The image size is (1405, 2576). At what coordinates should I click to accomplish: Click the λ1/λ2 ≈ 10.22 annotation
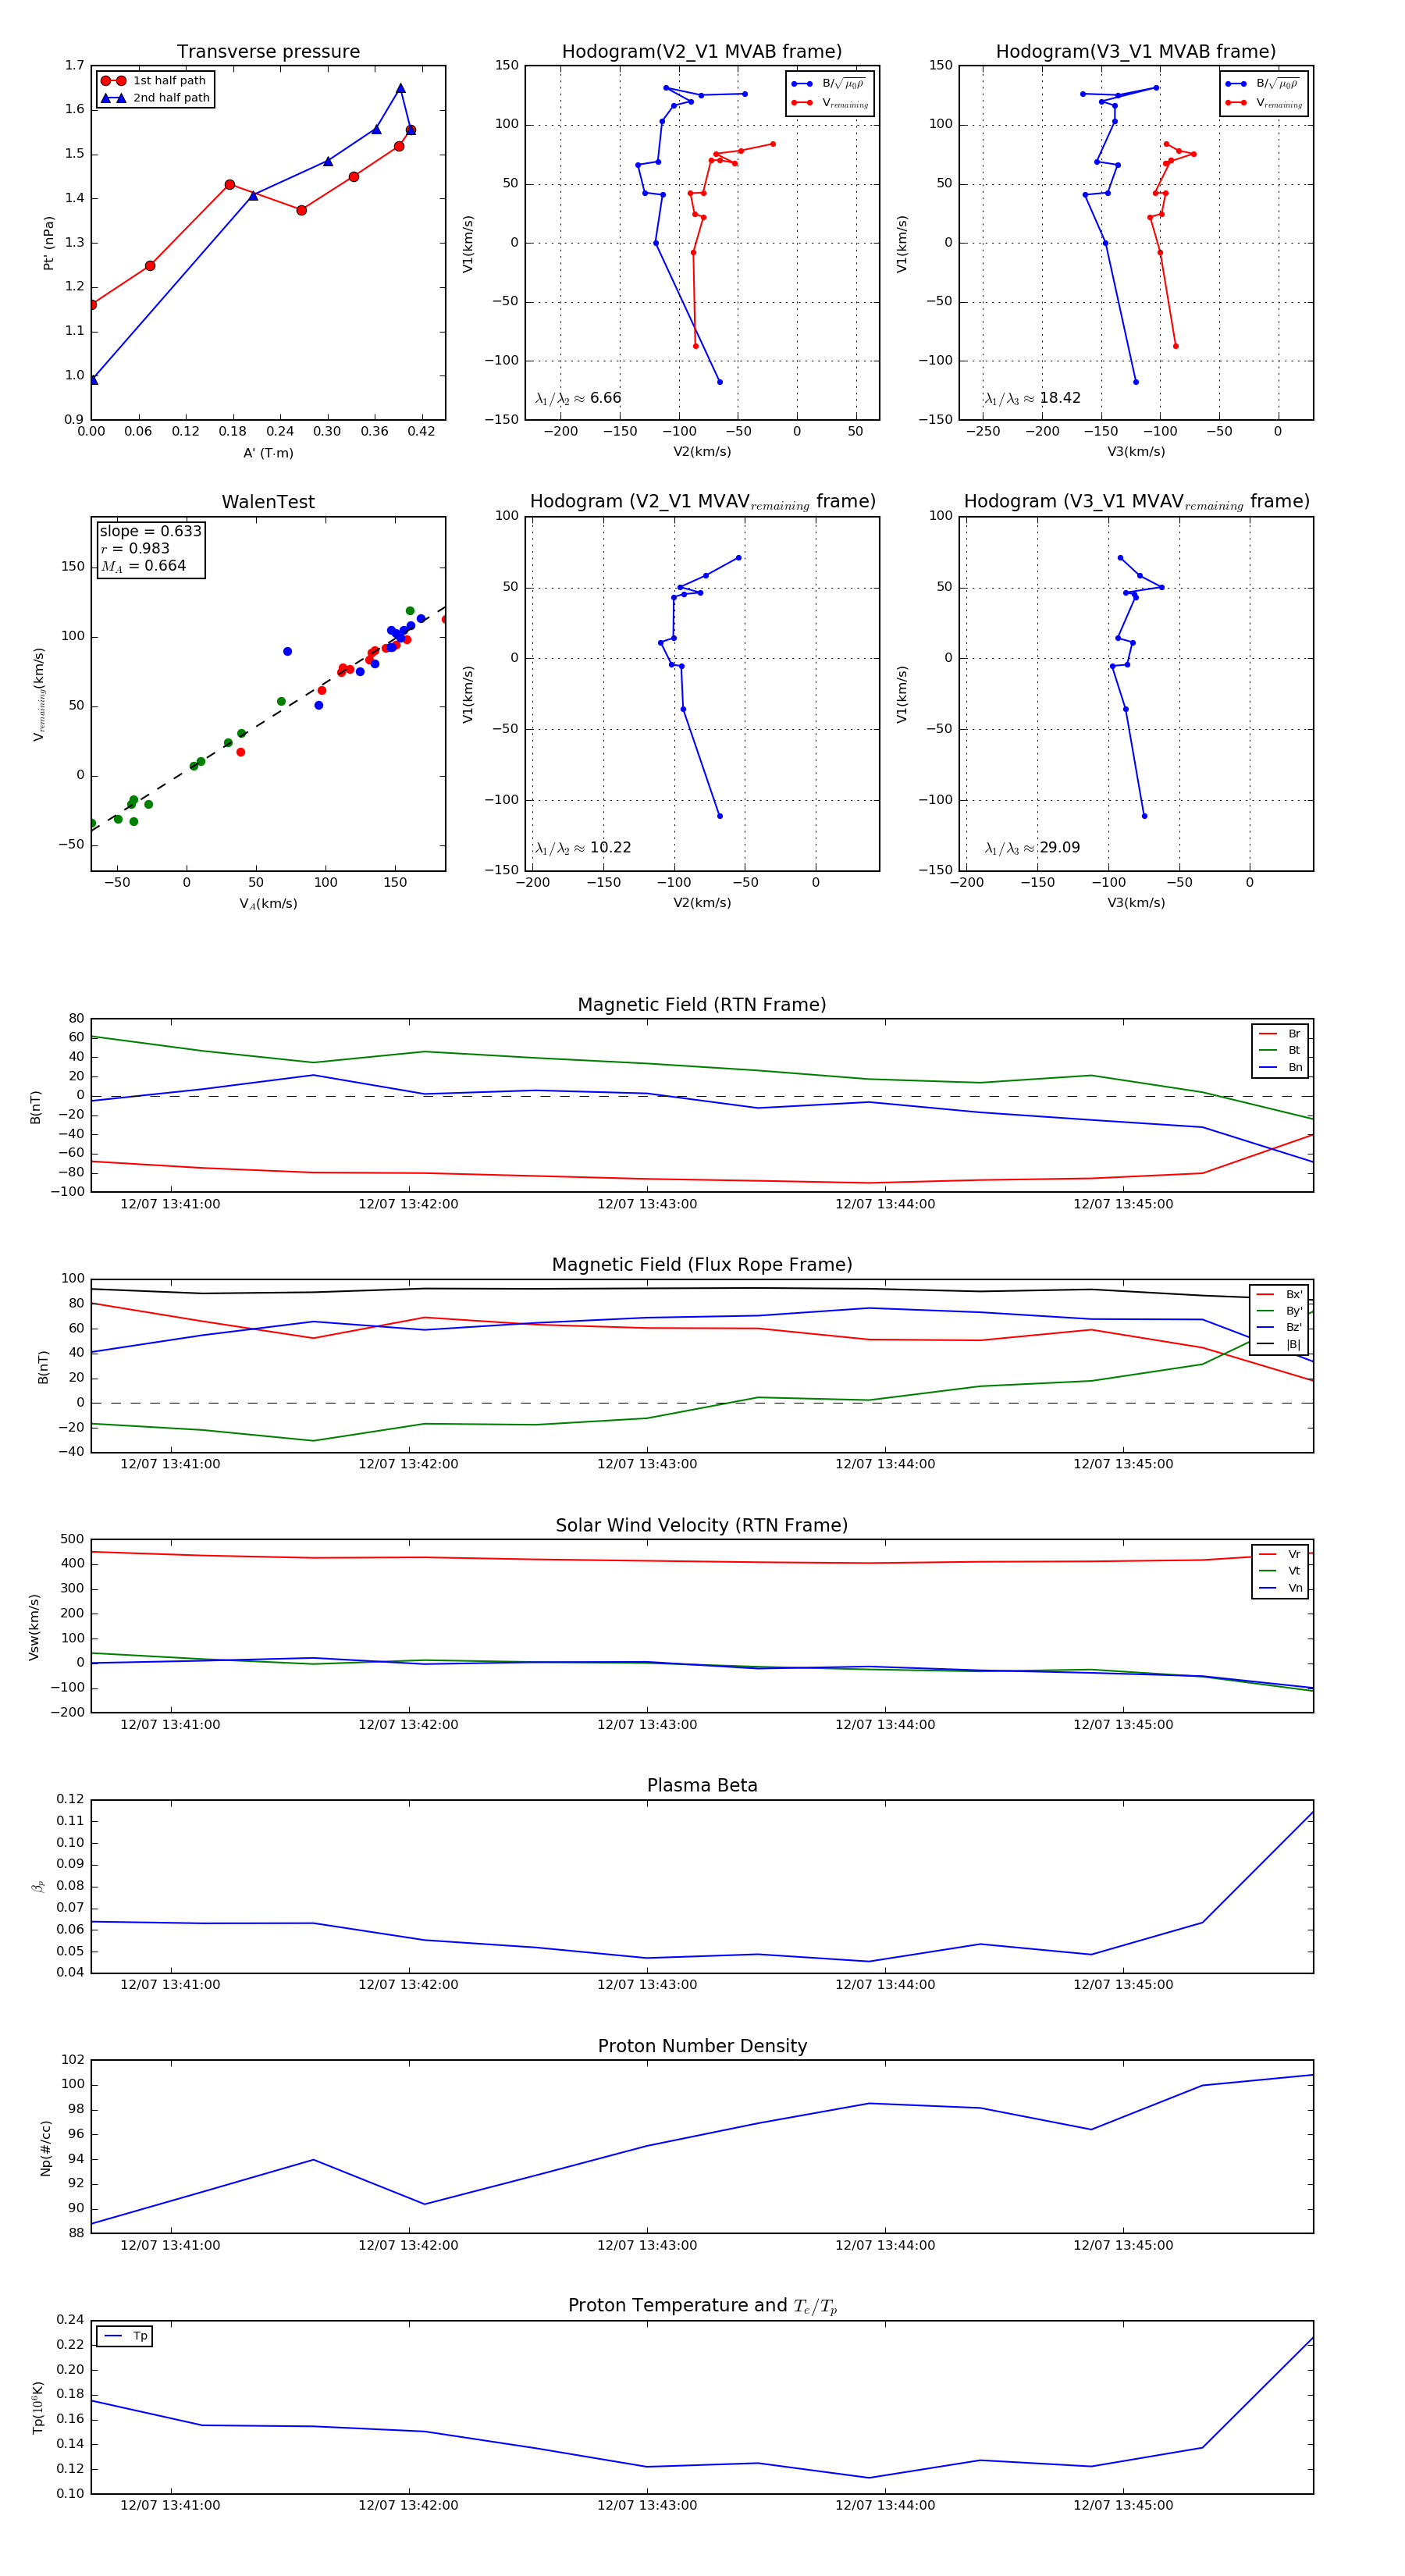[583, 848]
